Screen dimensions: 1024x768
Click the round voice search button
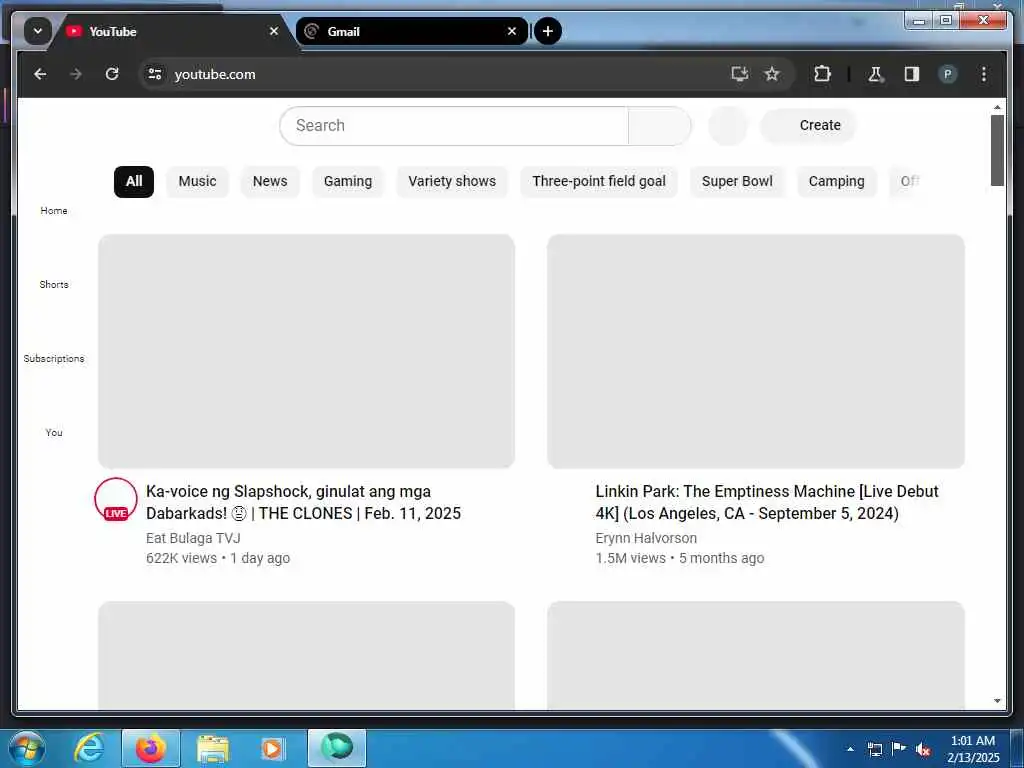[728, 125]
